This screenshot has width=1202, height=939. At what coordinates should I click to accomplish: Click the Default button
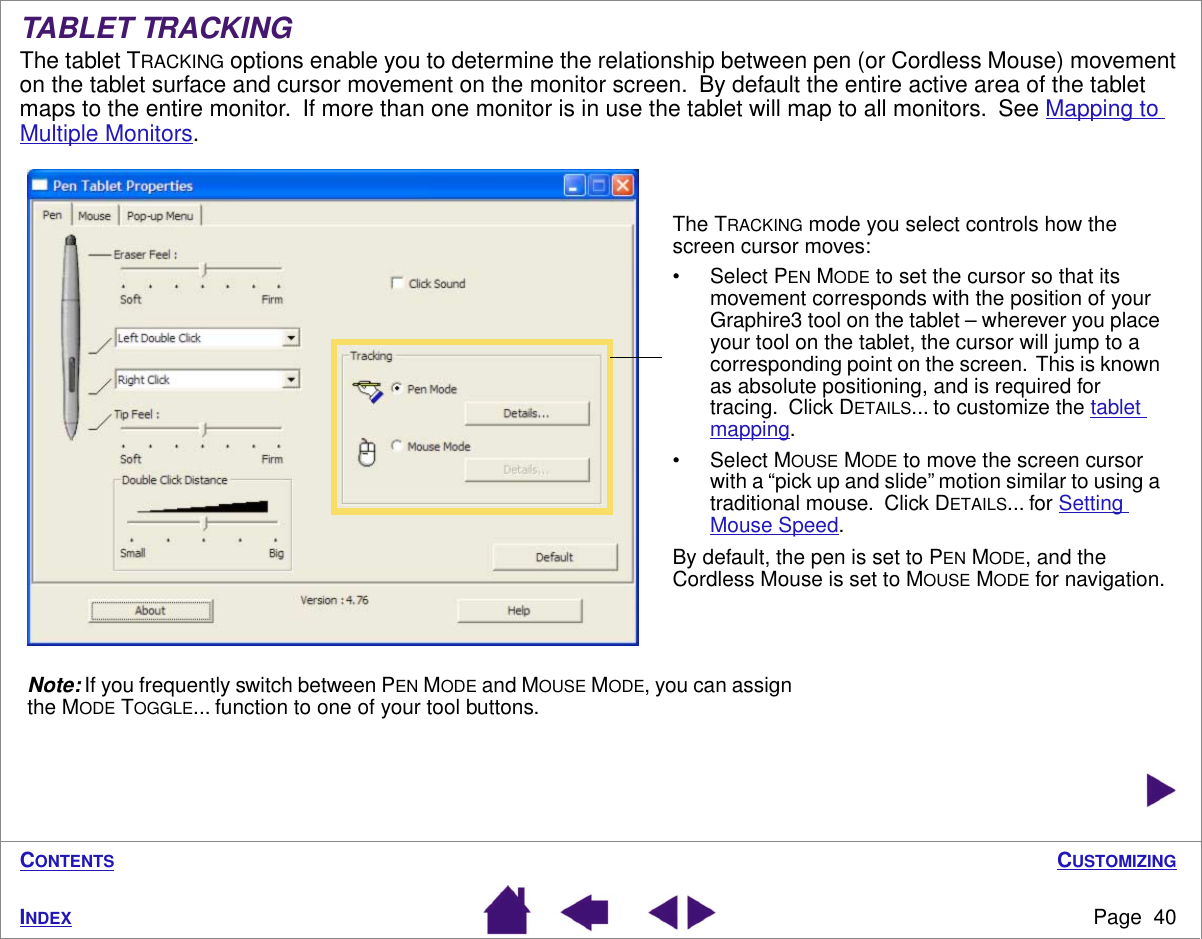coord(554,557)
